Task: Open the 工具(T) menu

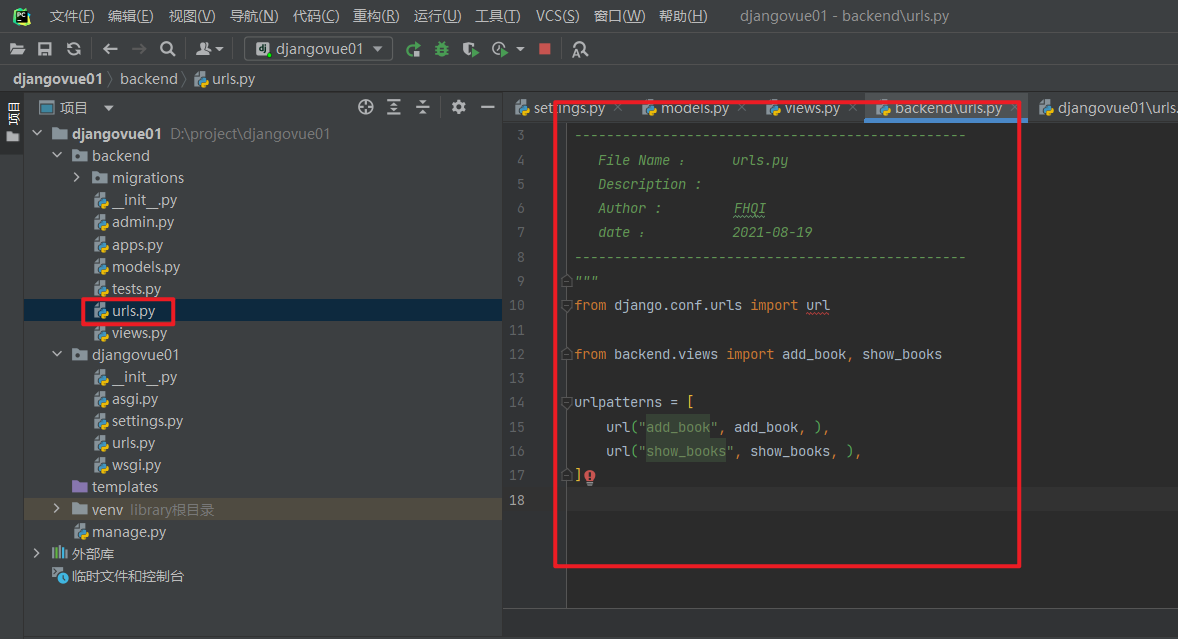Action: [x=497, y=16]
